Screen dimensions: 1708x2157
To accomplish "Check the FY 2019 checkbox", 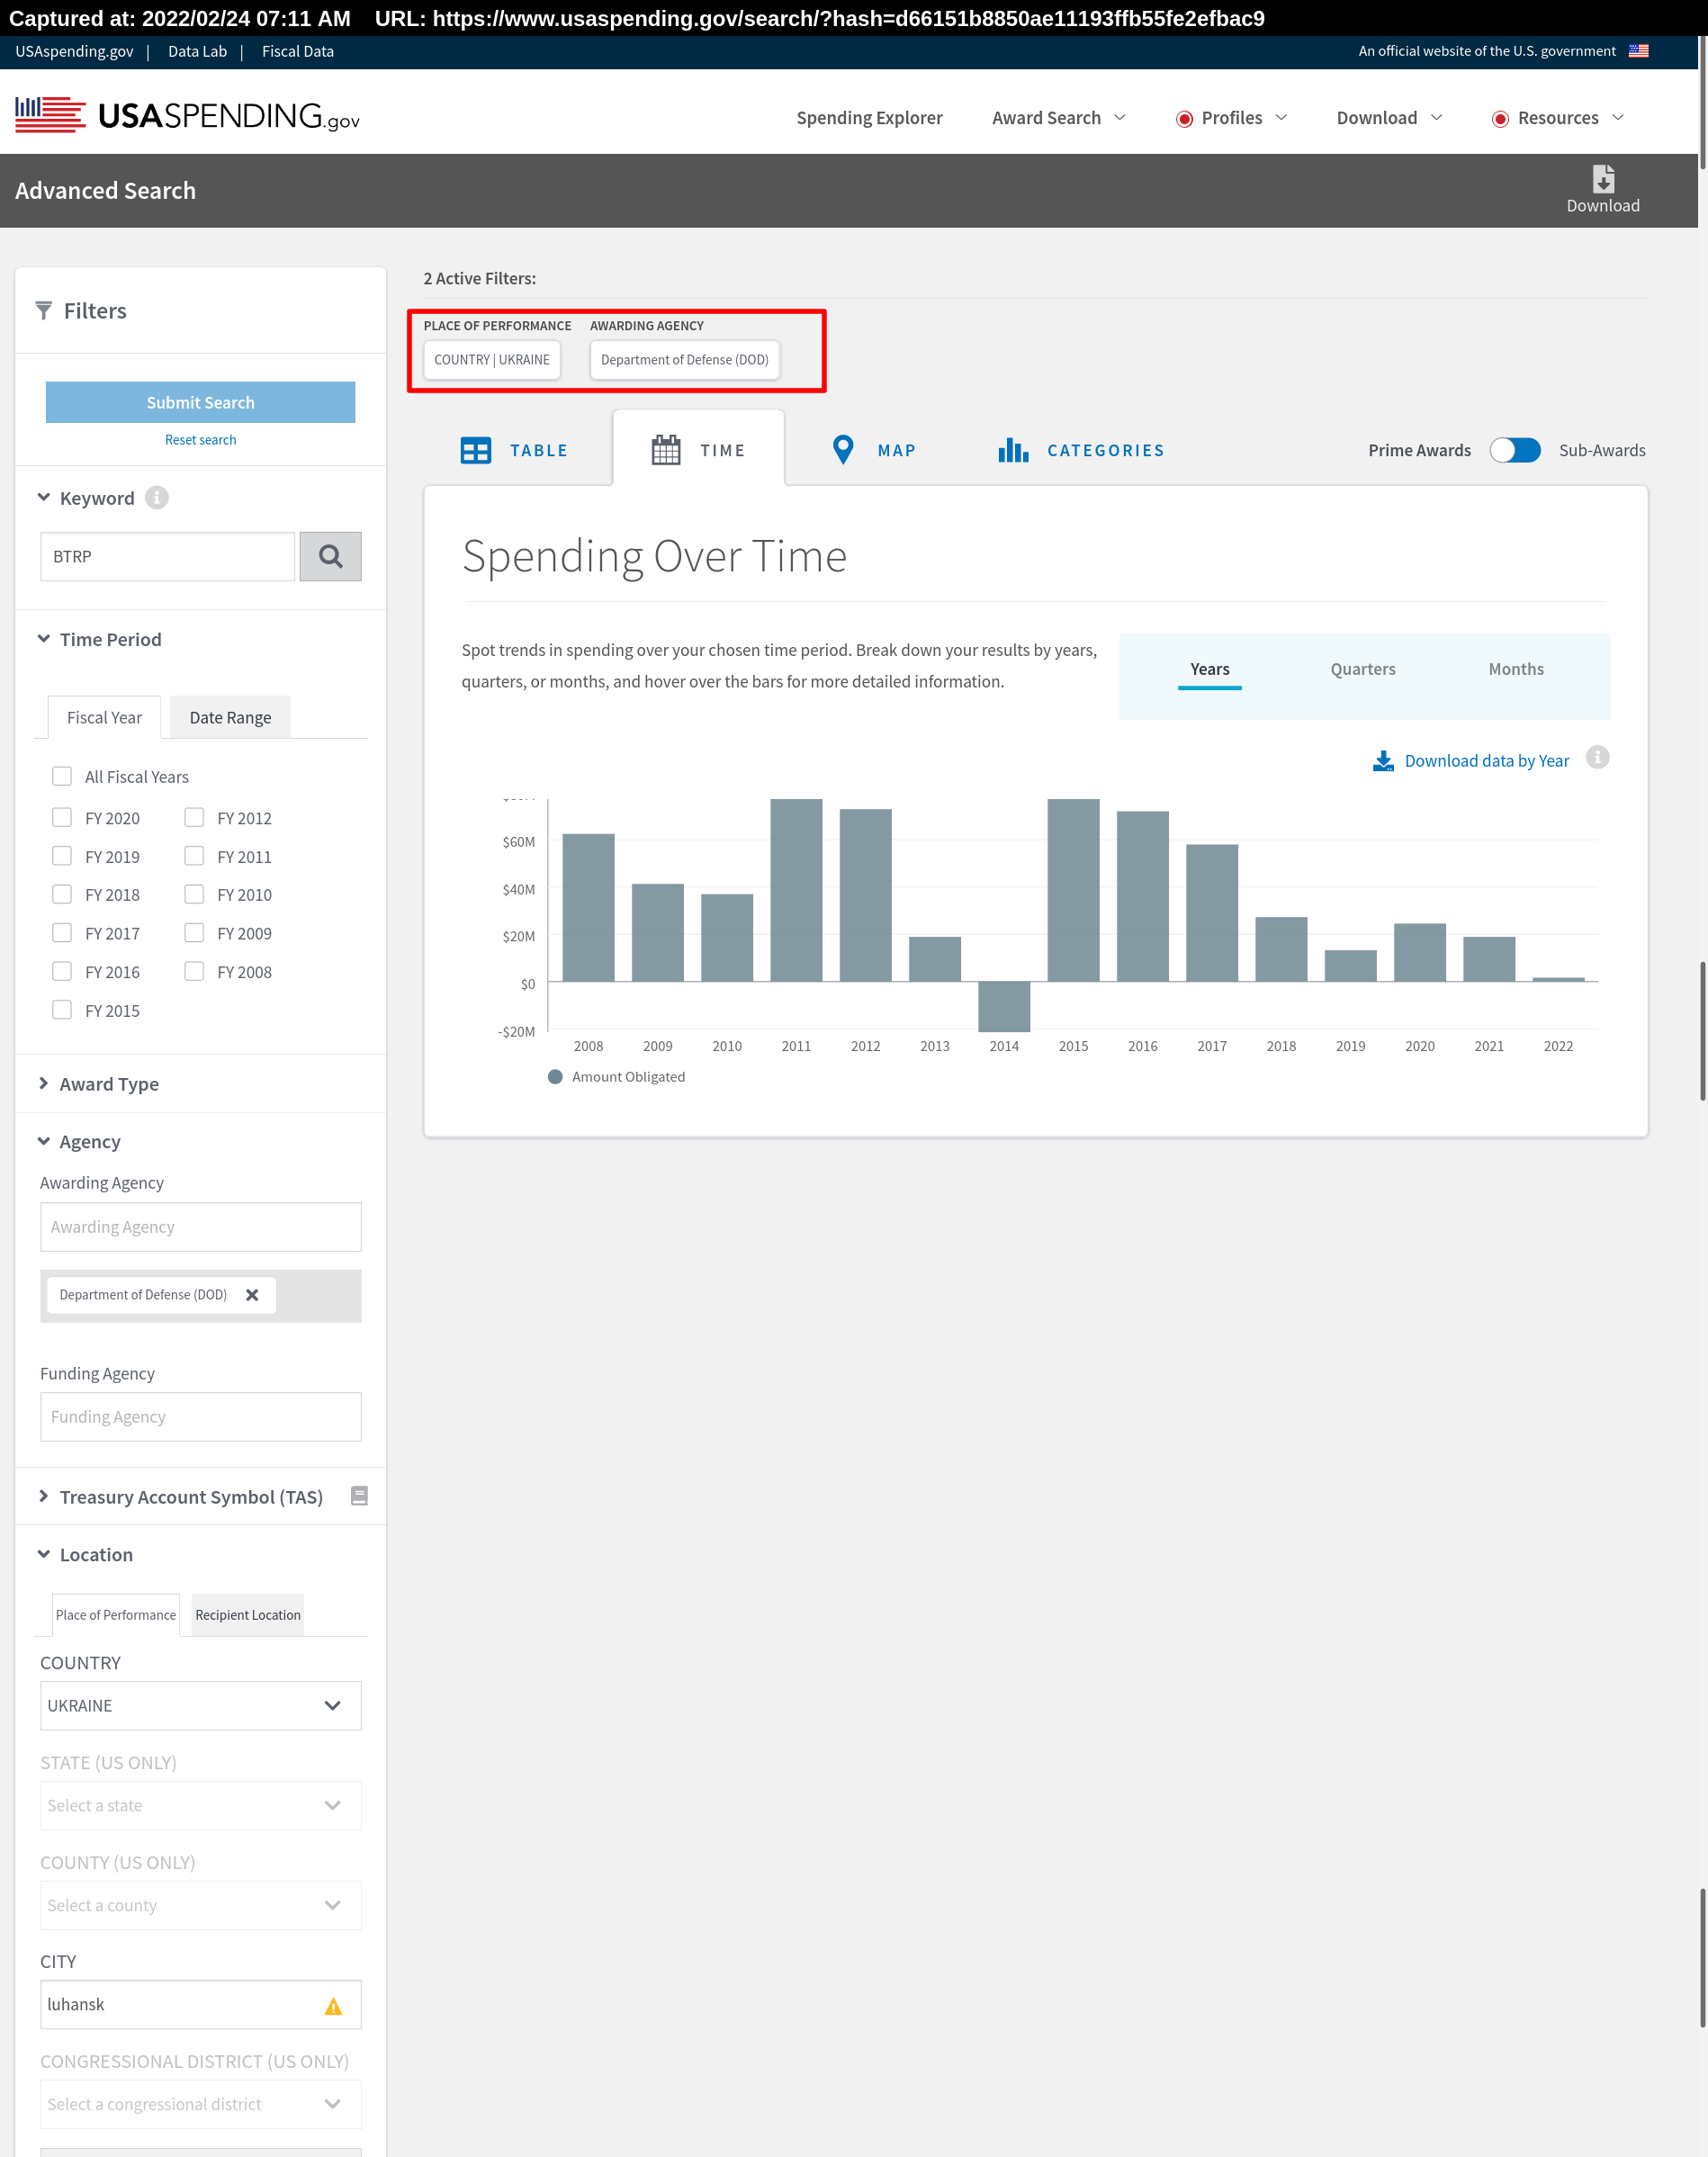I will click(x=62, y=856).
